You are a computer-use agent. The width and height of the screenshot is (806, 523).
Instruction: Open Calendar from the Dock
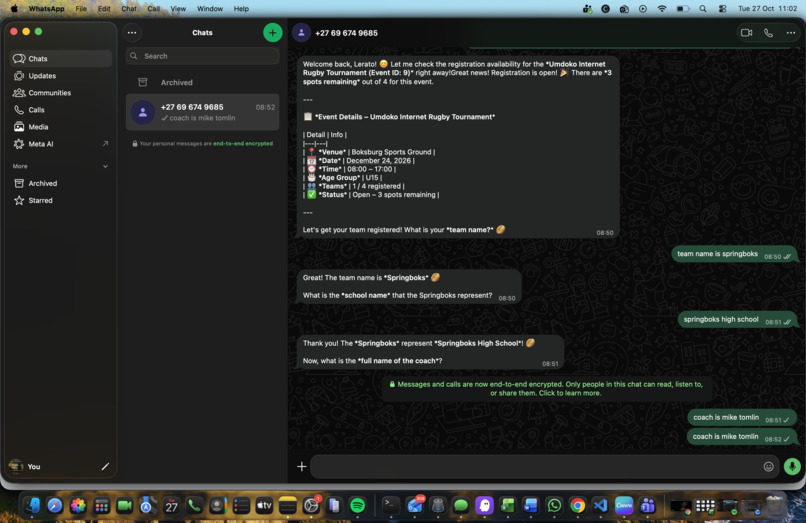coord(171,506)
